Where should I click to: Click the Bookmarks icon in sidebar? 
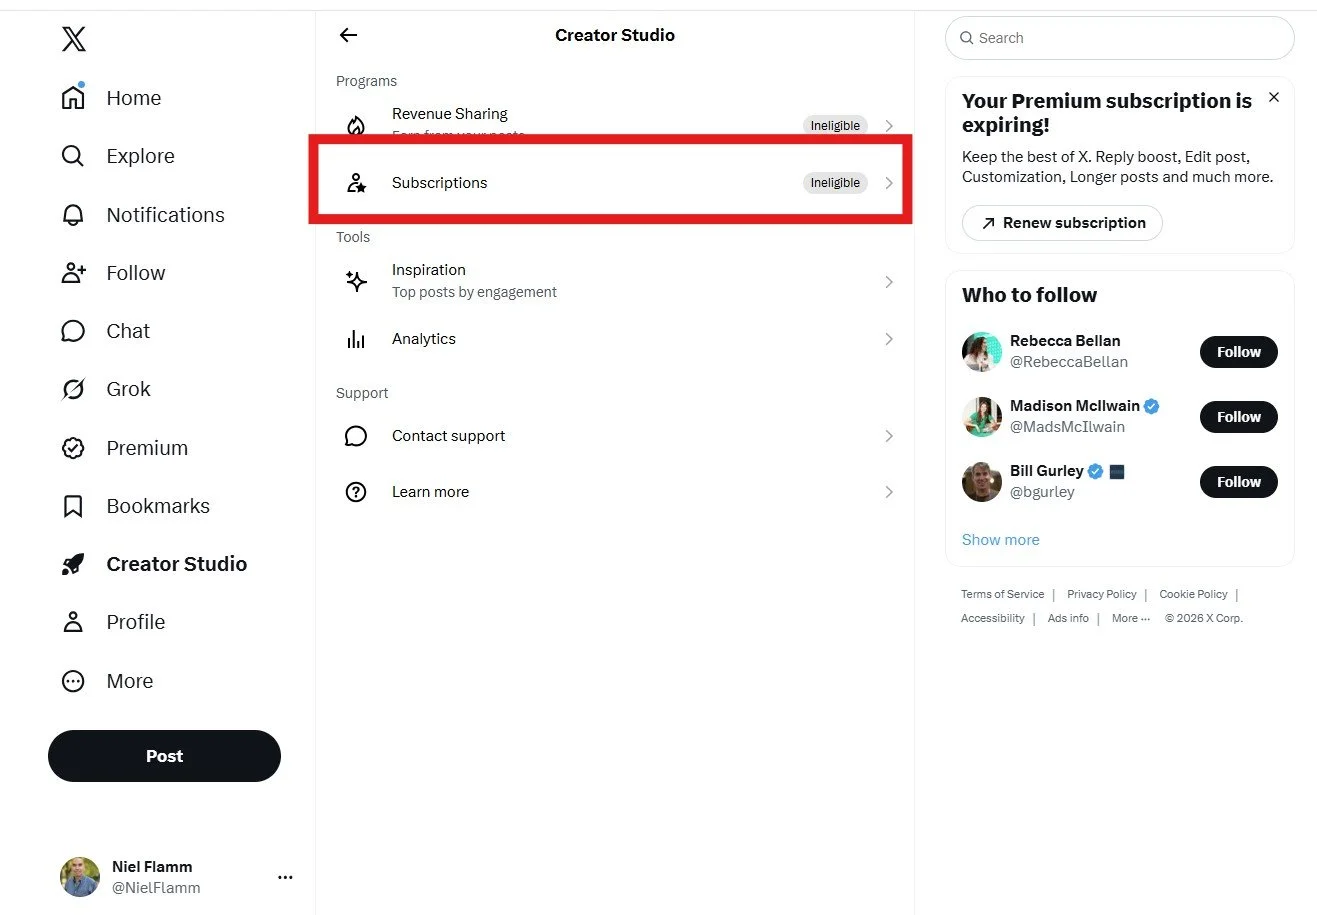click(x=73, y=506)
